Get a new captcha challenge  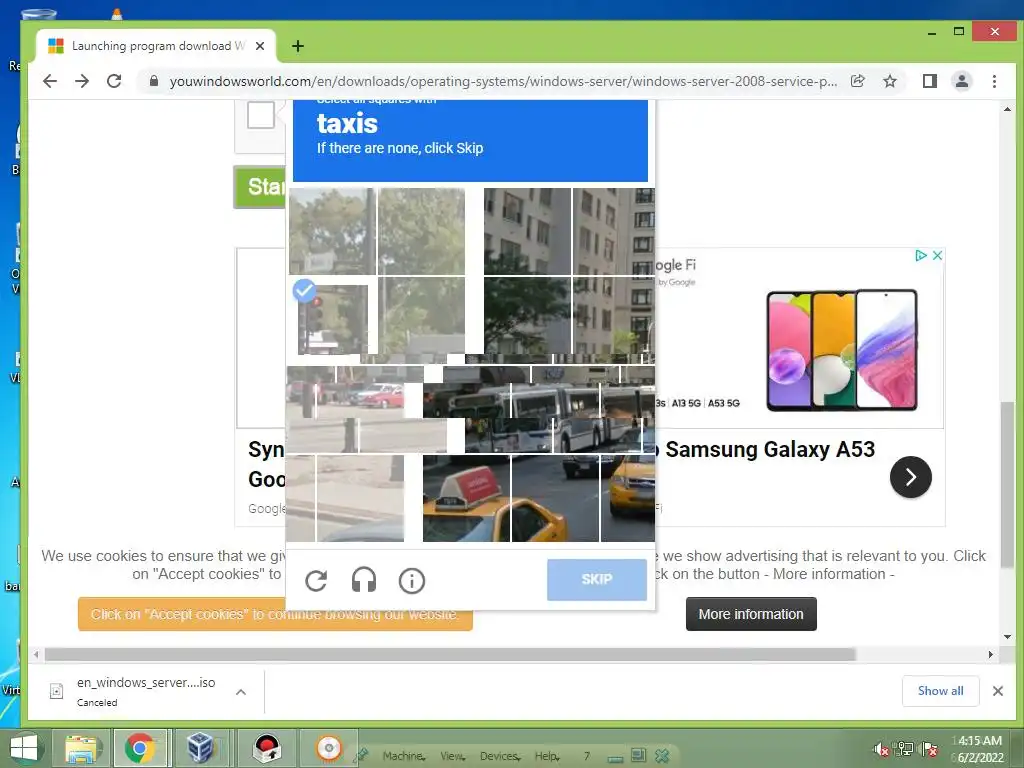(x=316, y=580)
